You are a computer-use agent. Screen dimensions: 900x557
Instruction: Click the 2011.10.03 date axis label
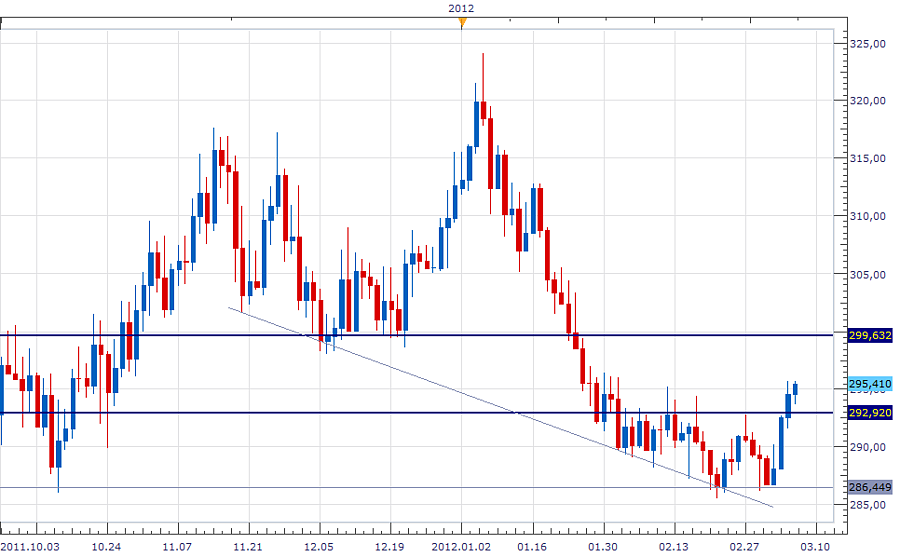(x=29, y=546)
